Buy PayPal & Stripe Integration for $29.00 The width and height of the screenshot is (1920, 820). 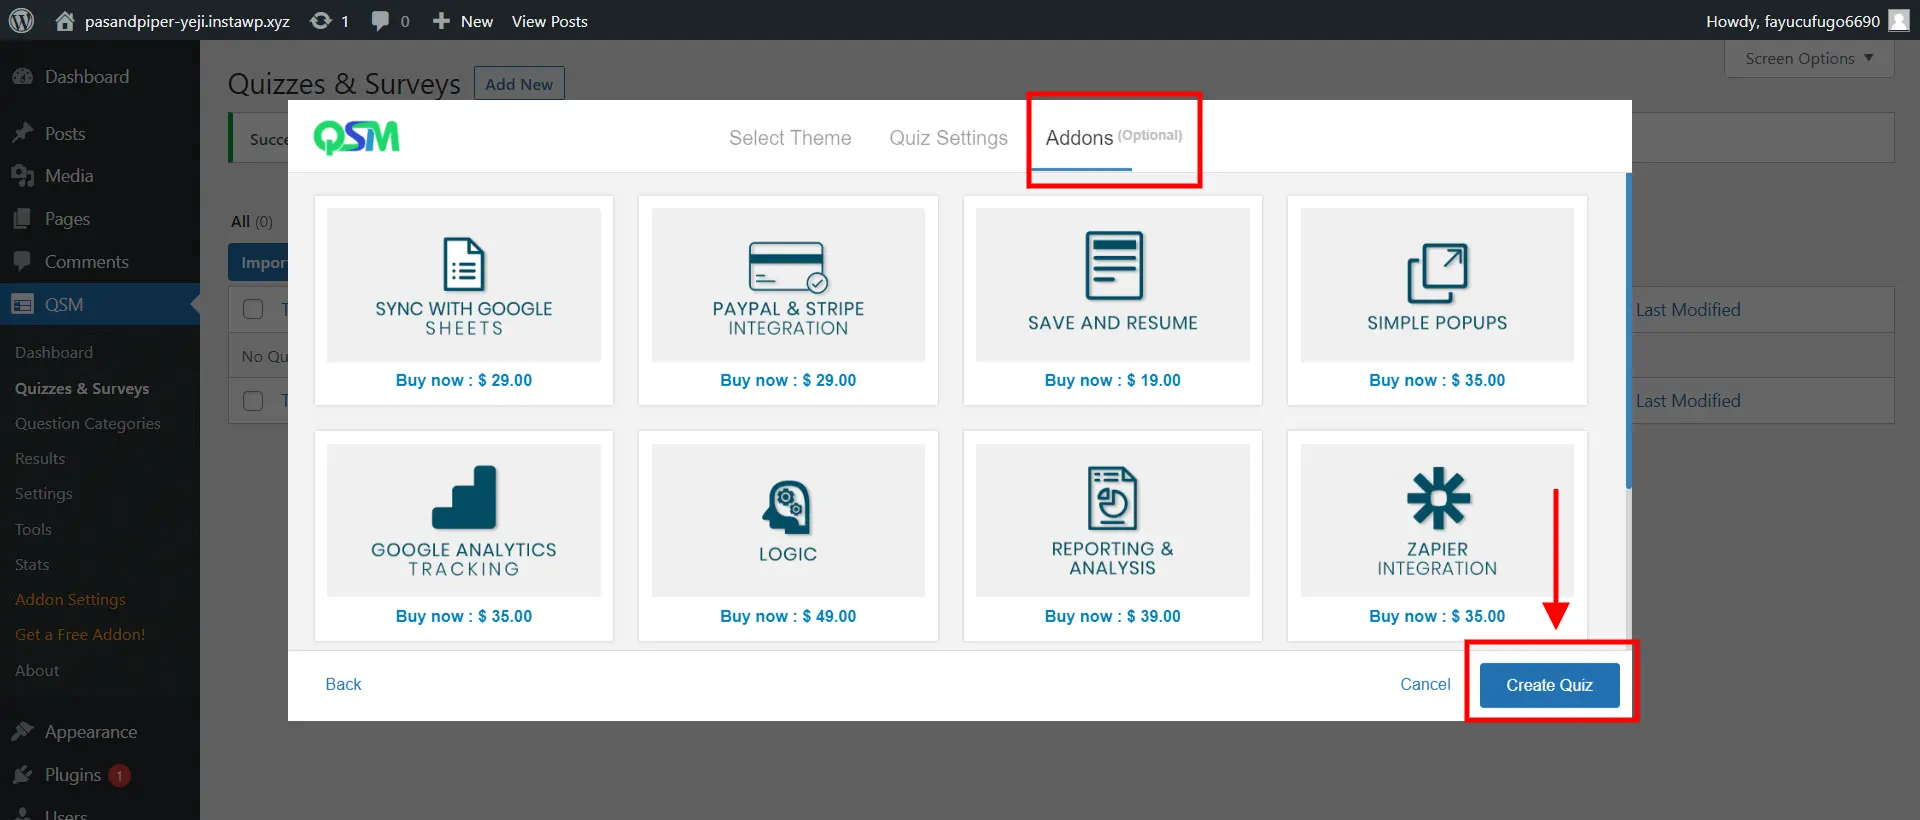coord(788,380)
